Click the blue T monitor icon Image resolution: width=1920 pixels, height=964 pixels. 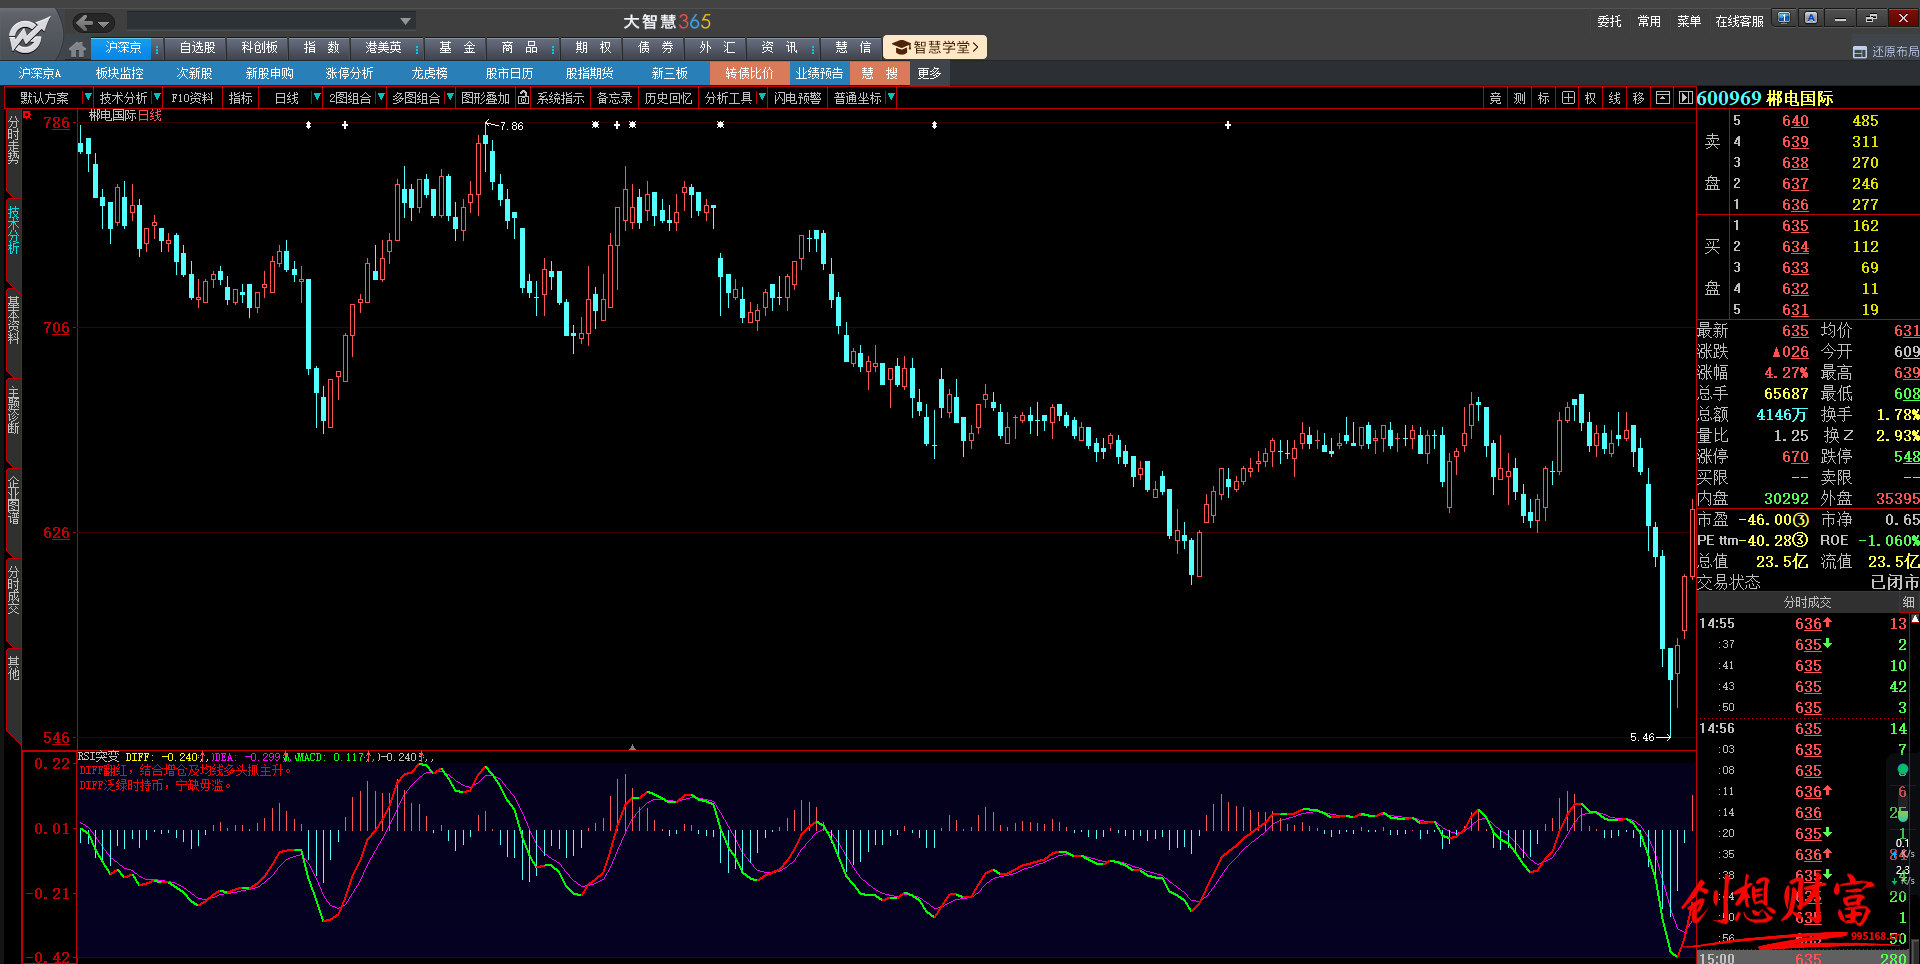(x=1784, y=18)
